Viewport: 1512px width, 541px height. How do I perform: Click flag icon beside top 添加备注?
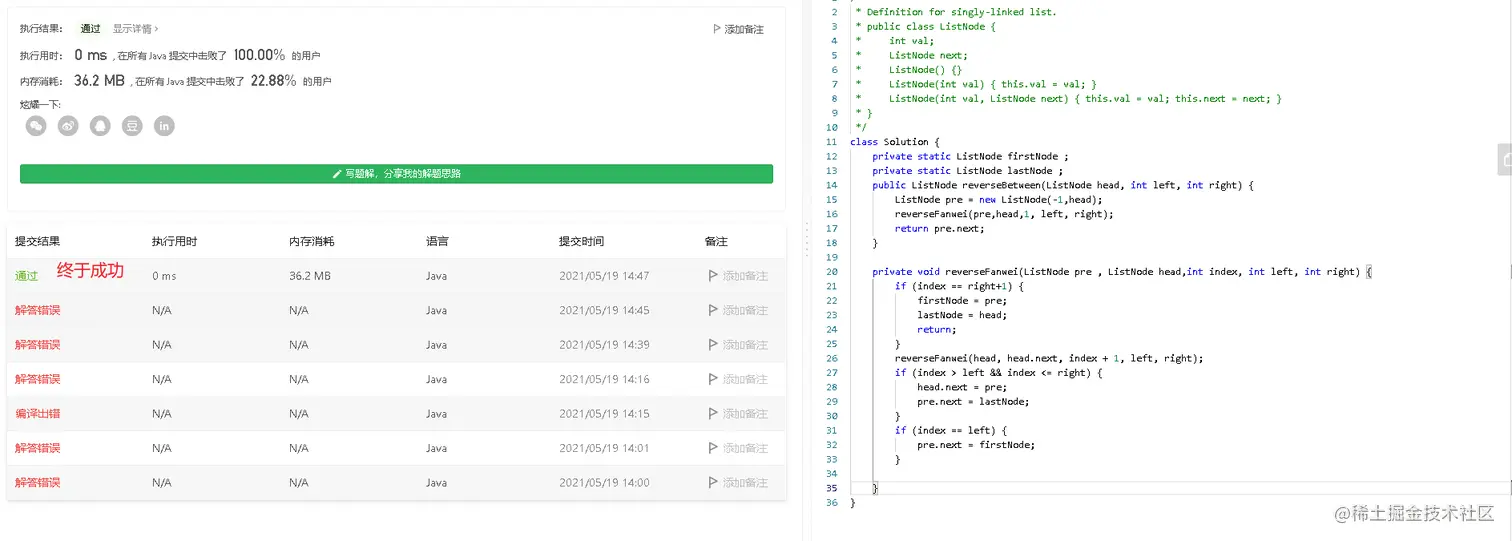pos(717,29)
